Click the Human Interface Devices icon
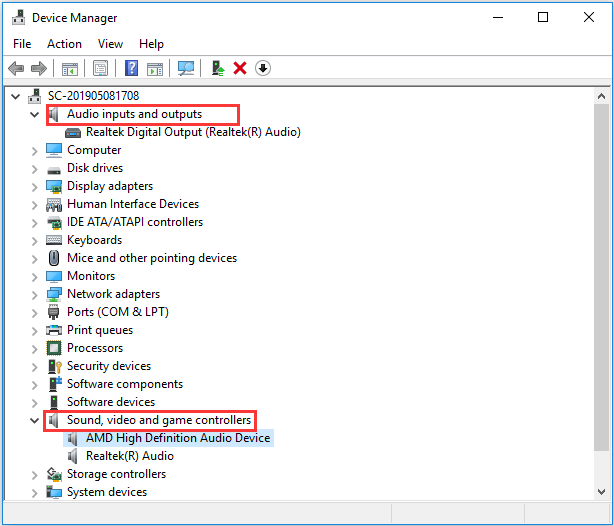Screen dimensions: 614x526 coord(54,204)
